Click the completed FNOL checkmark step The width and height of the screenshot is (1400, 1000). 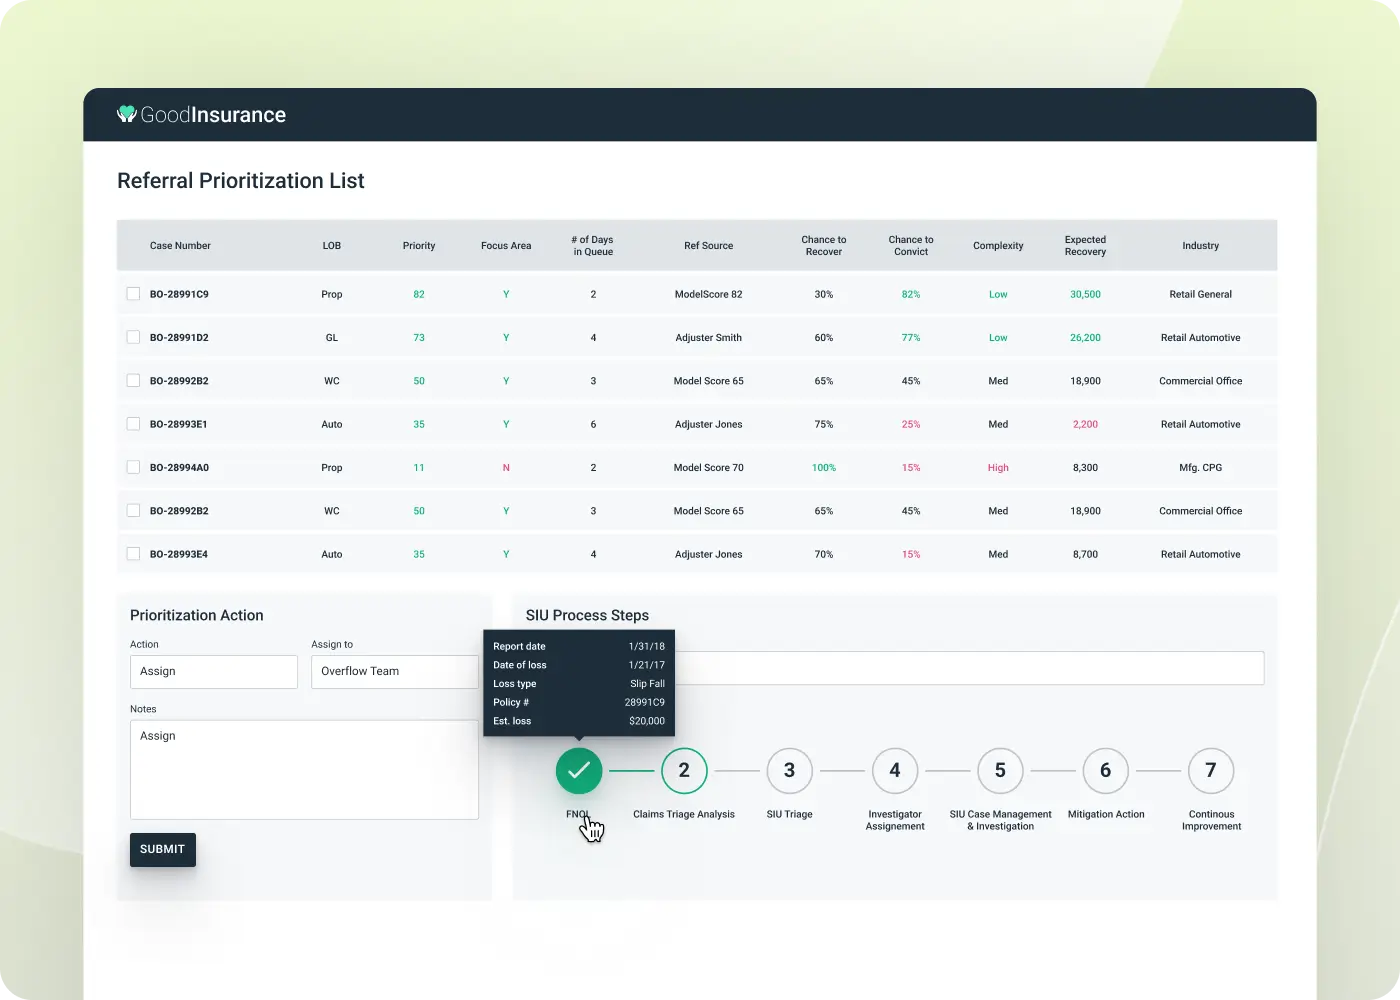coord(579,770)
